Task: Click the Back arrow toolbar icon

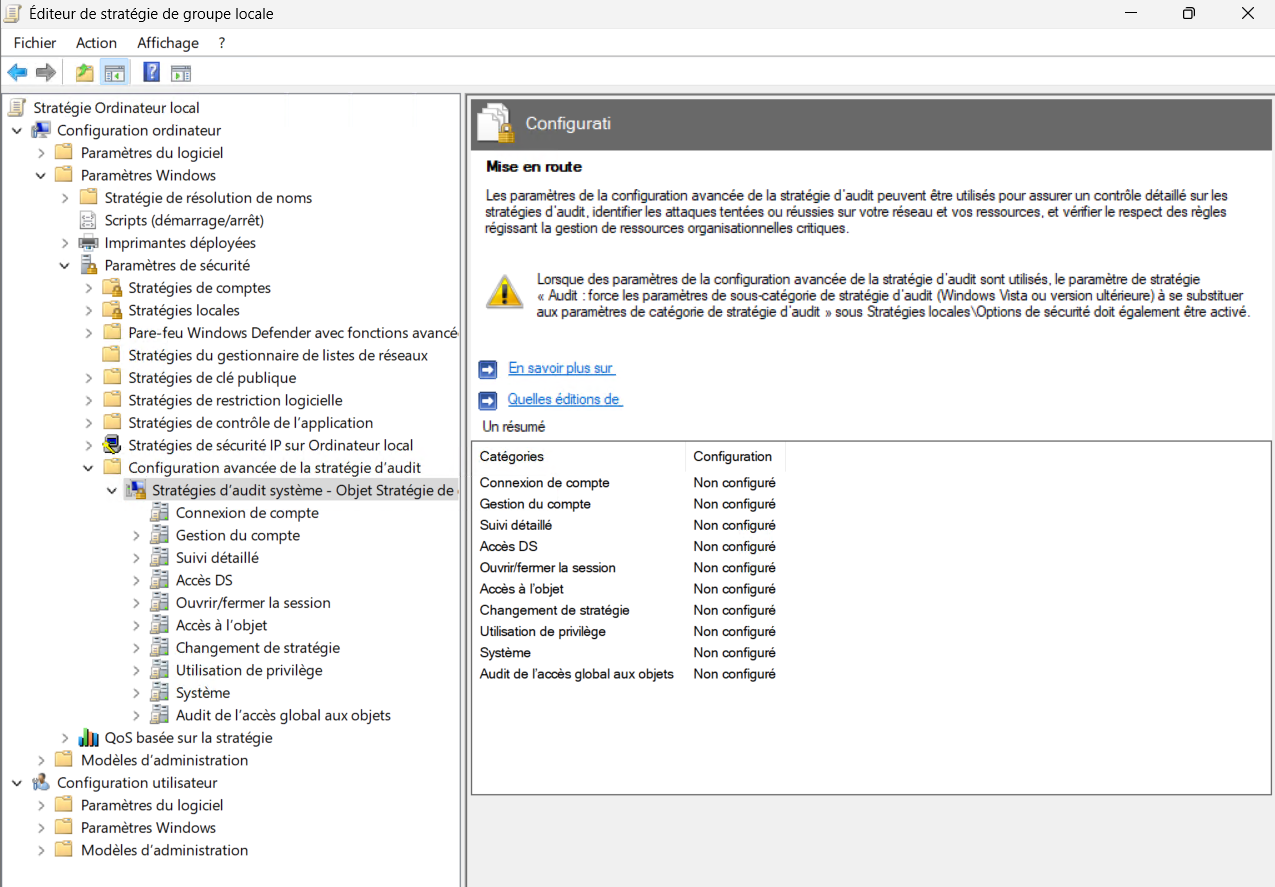Action: pyautogui.click(x=17, y=72)
